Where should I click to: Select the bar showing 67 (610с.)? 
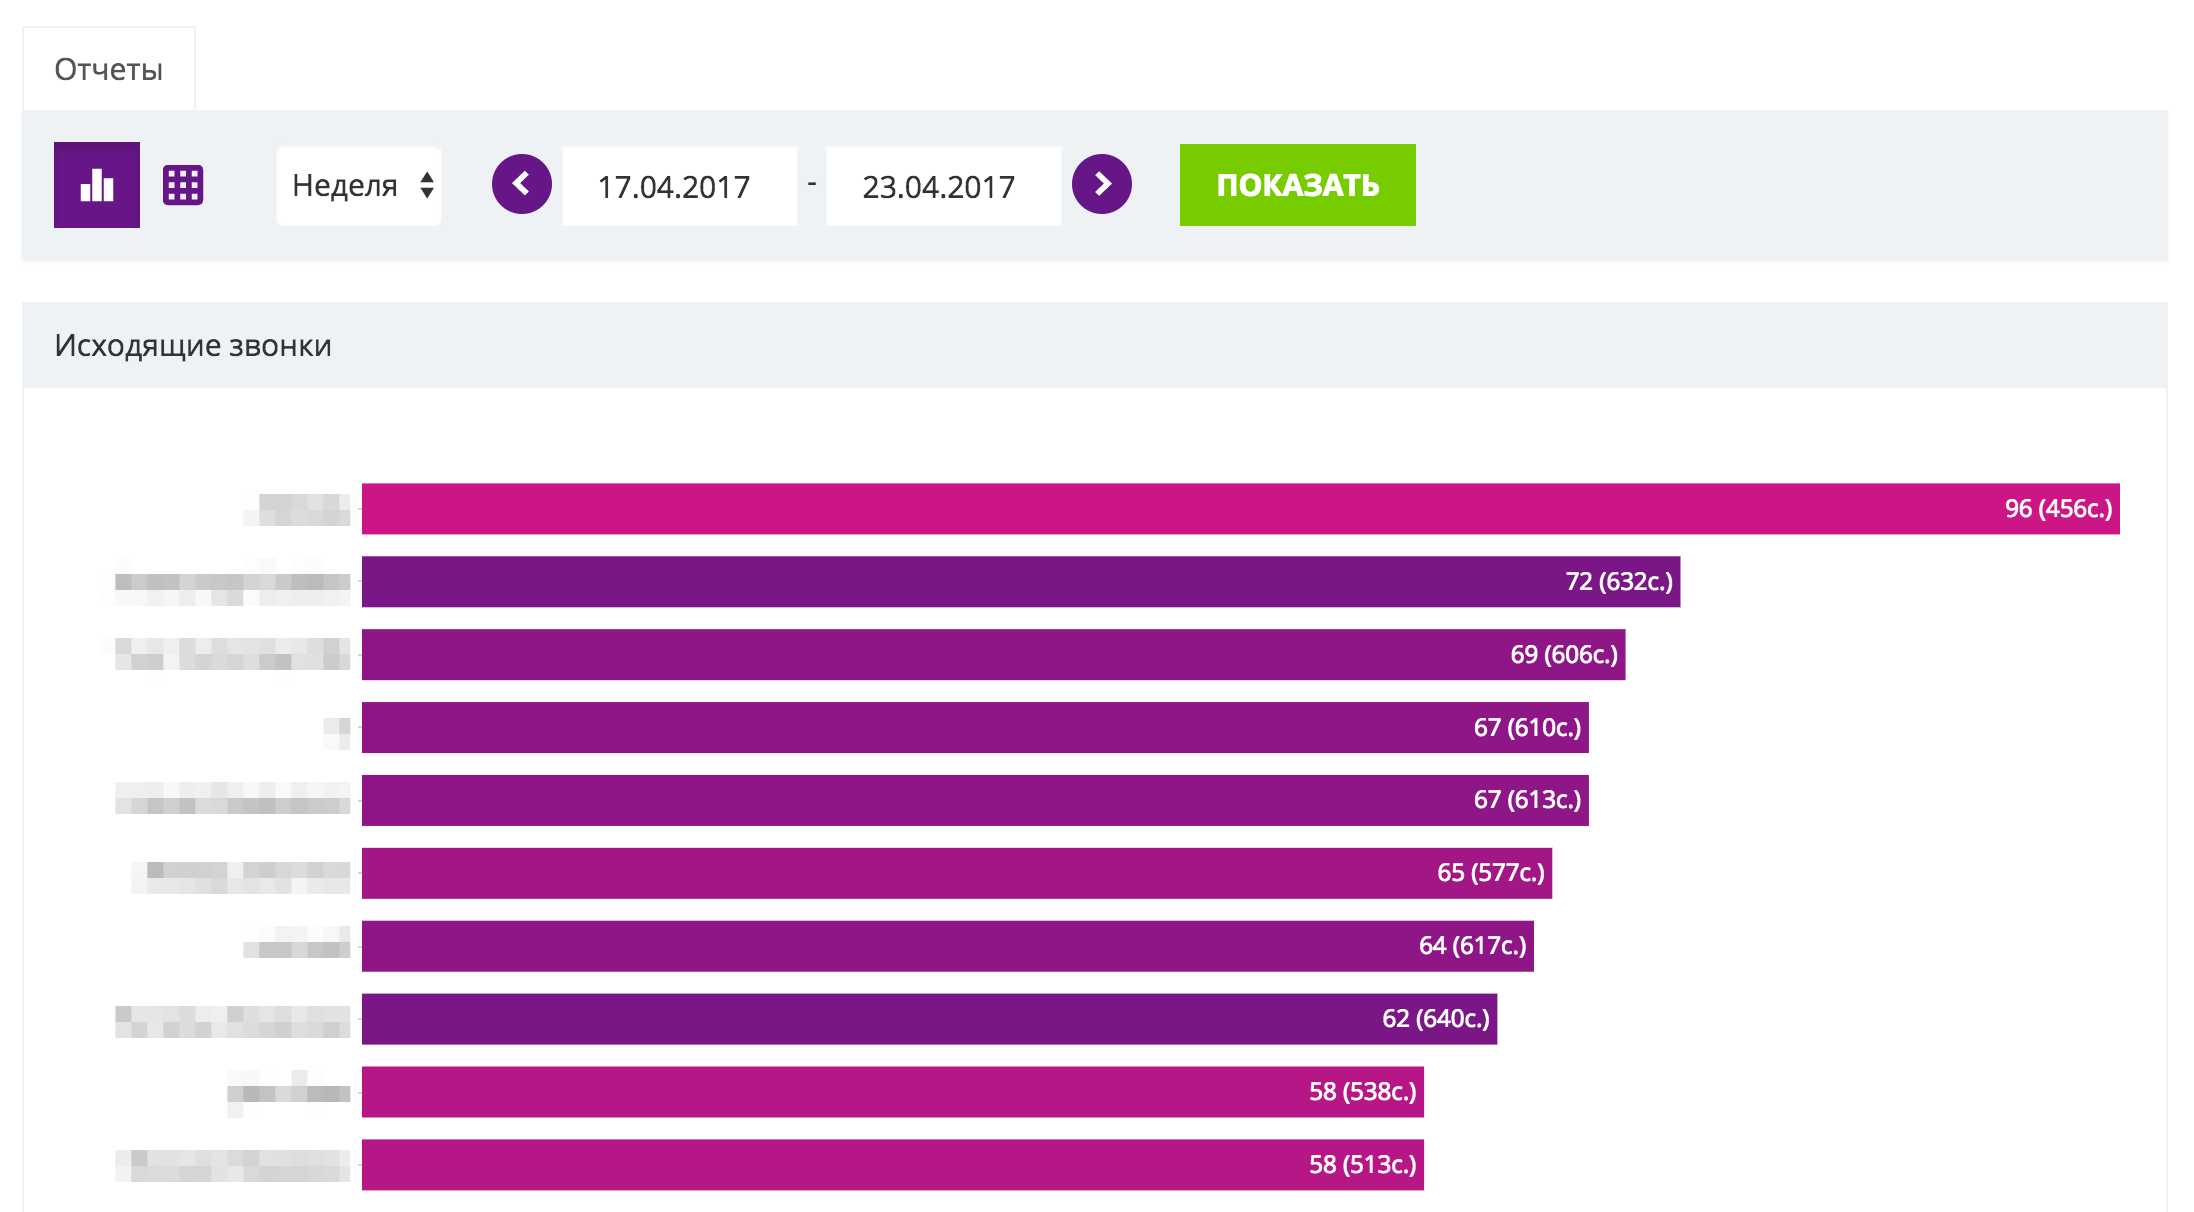(x=975, y=728)
